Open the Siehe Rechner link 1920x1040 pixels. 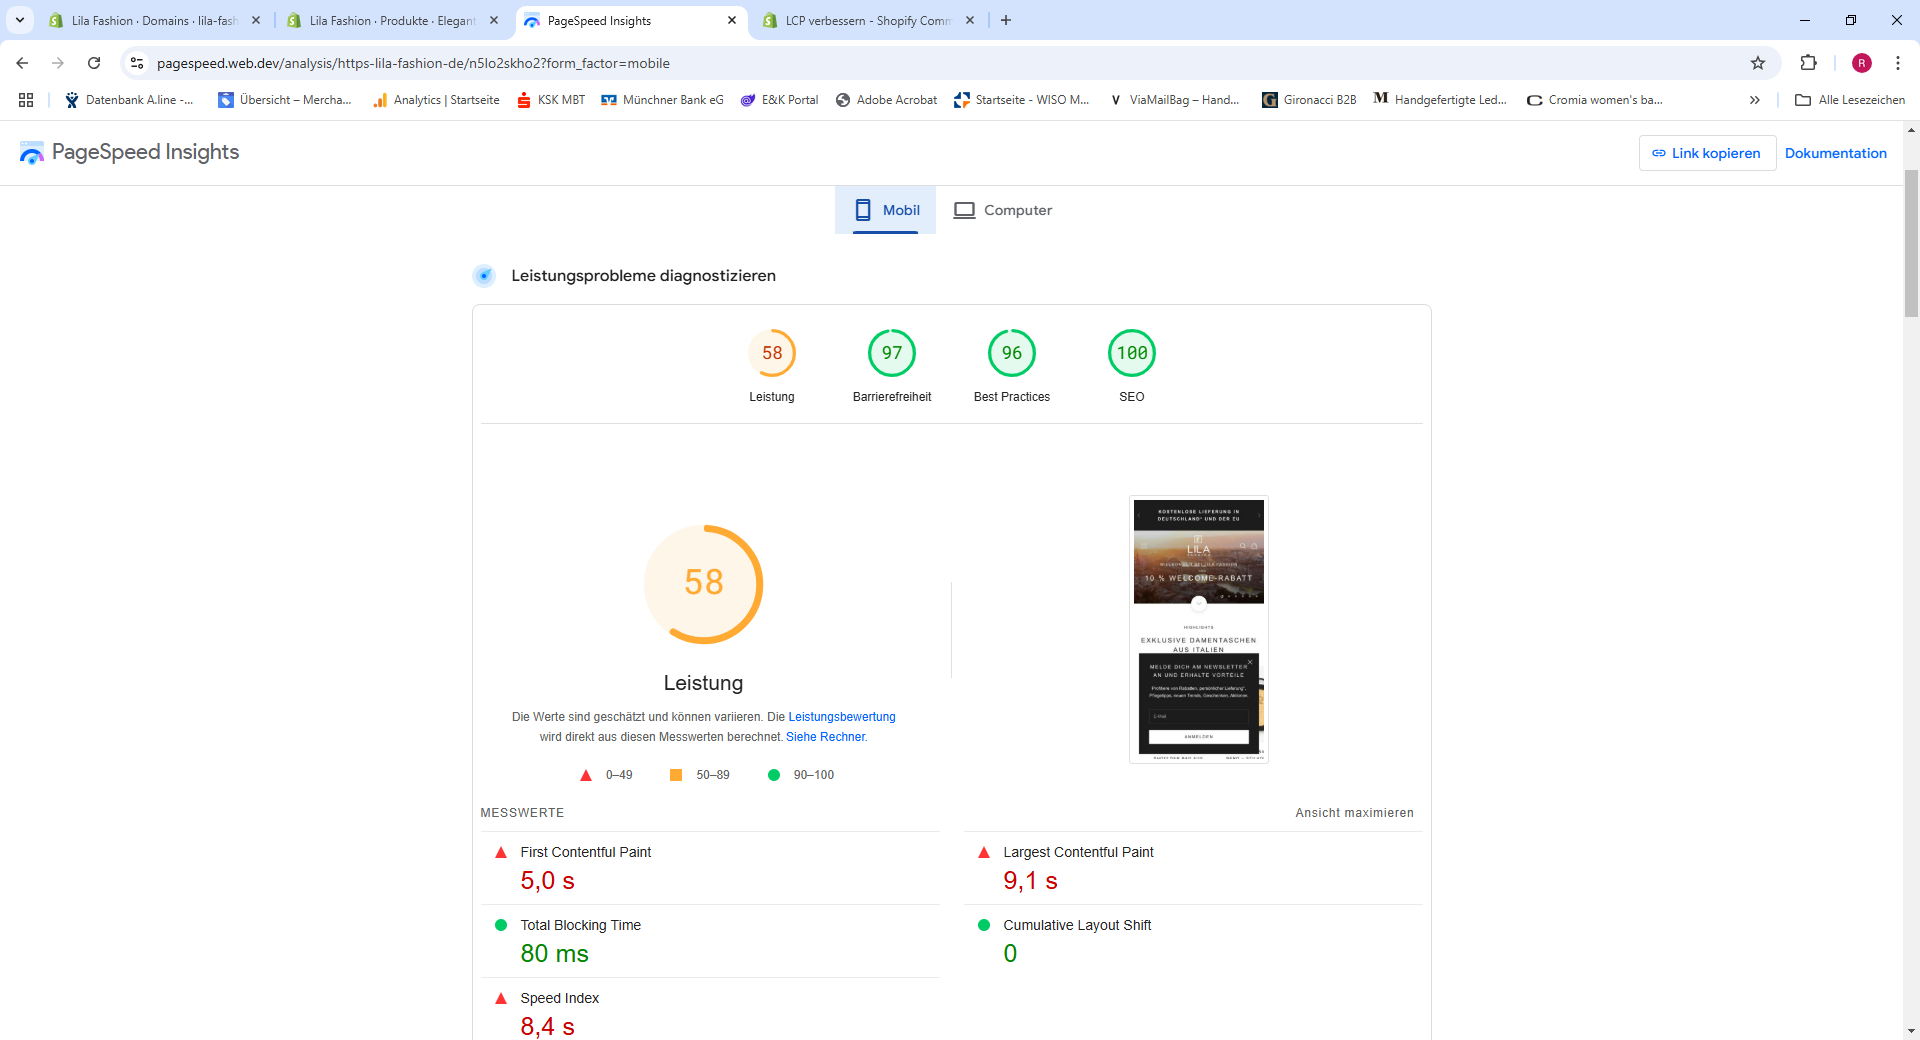[x=826, y=737]
